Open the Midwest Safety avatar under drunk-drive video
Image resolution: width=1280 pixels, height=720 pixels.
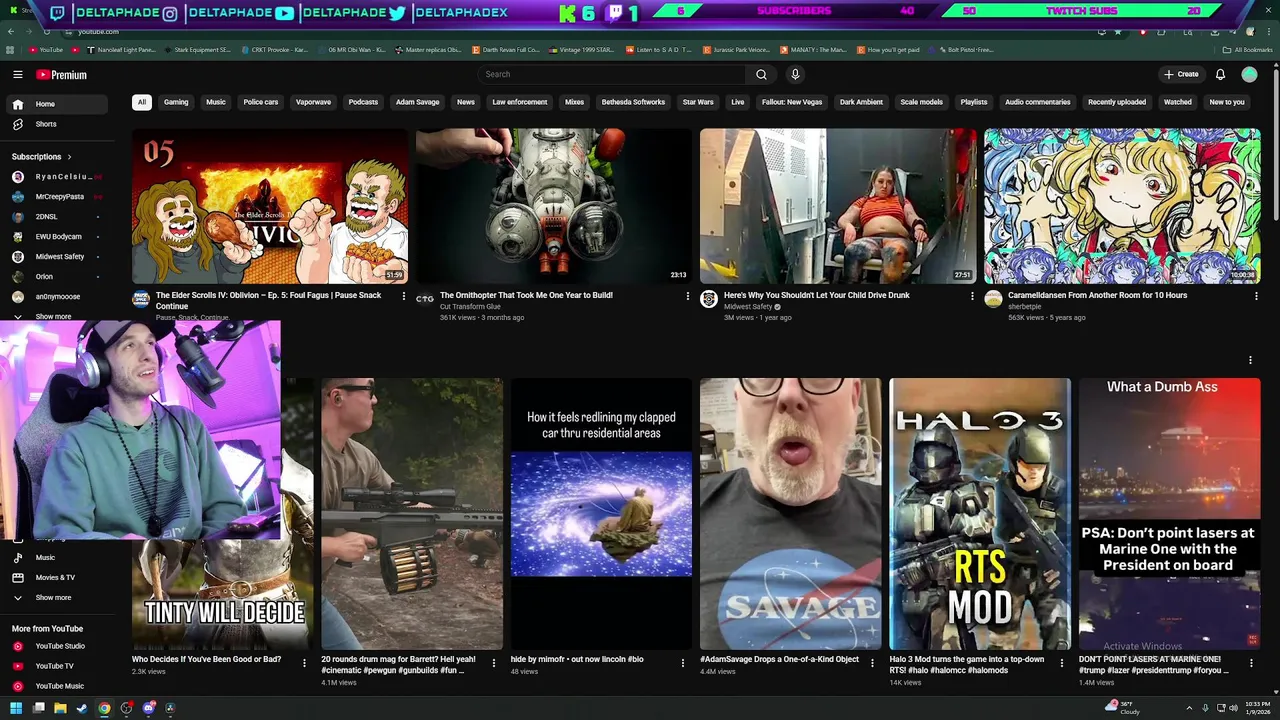click(x=709, y=299)
